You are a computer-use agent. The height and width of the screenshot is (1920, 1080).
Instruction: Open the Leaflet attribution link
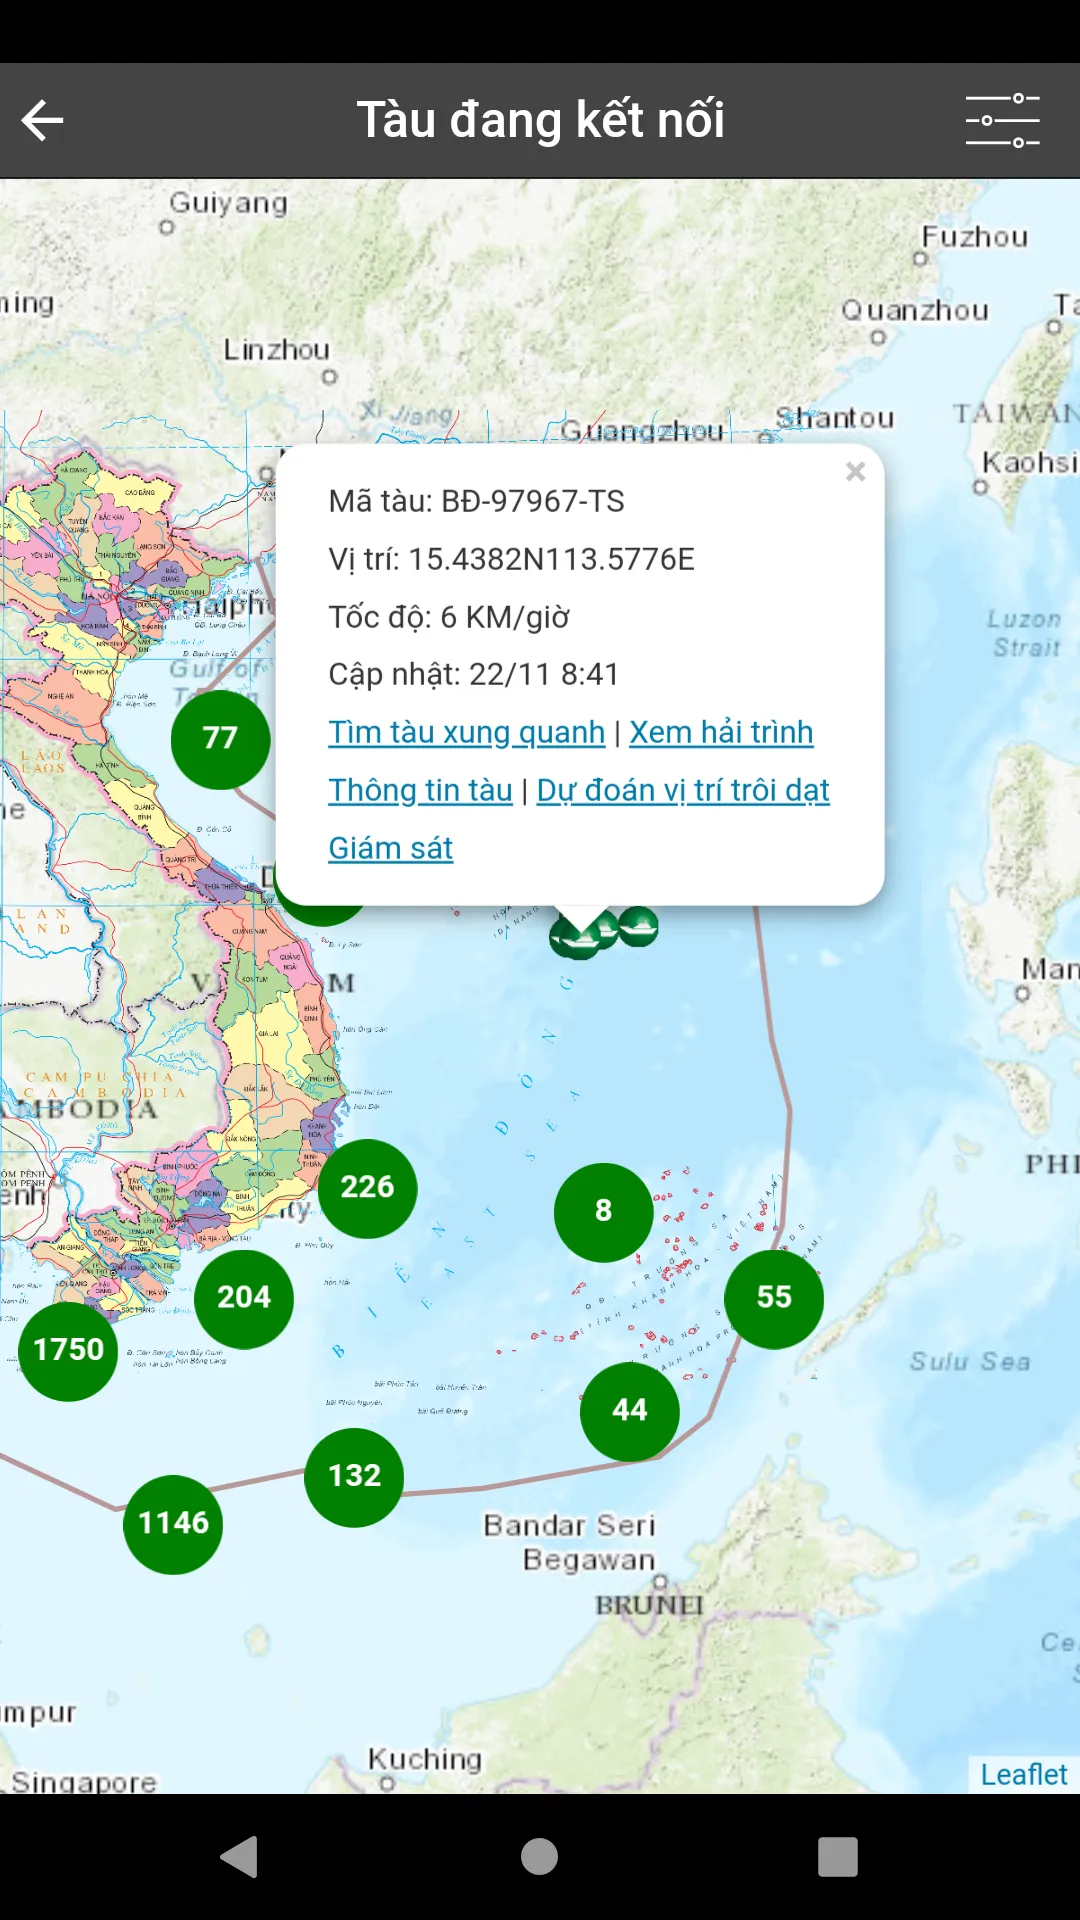1023,1774
